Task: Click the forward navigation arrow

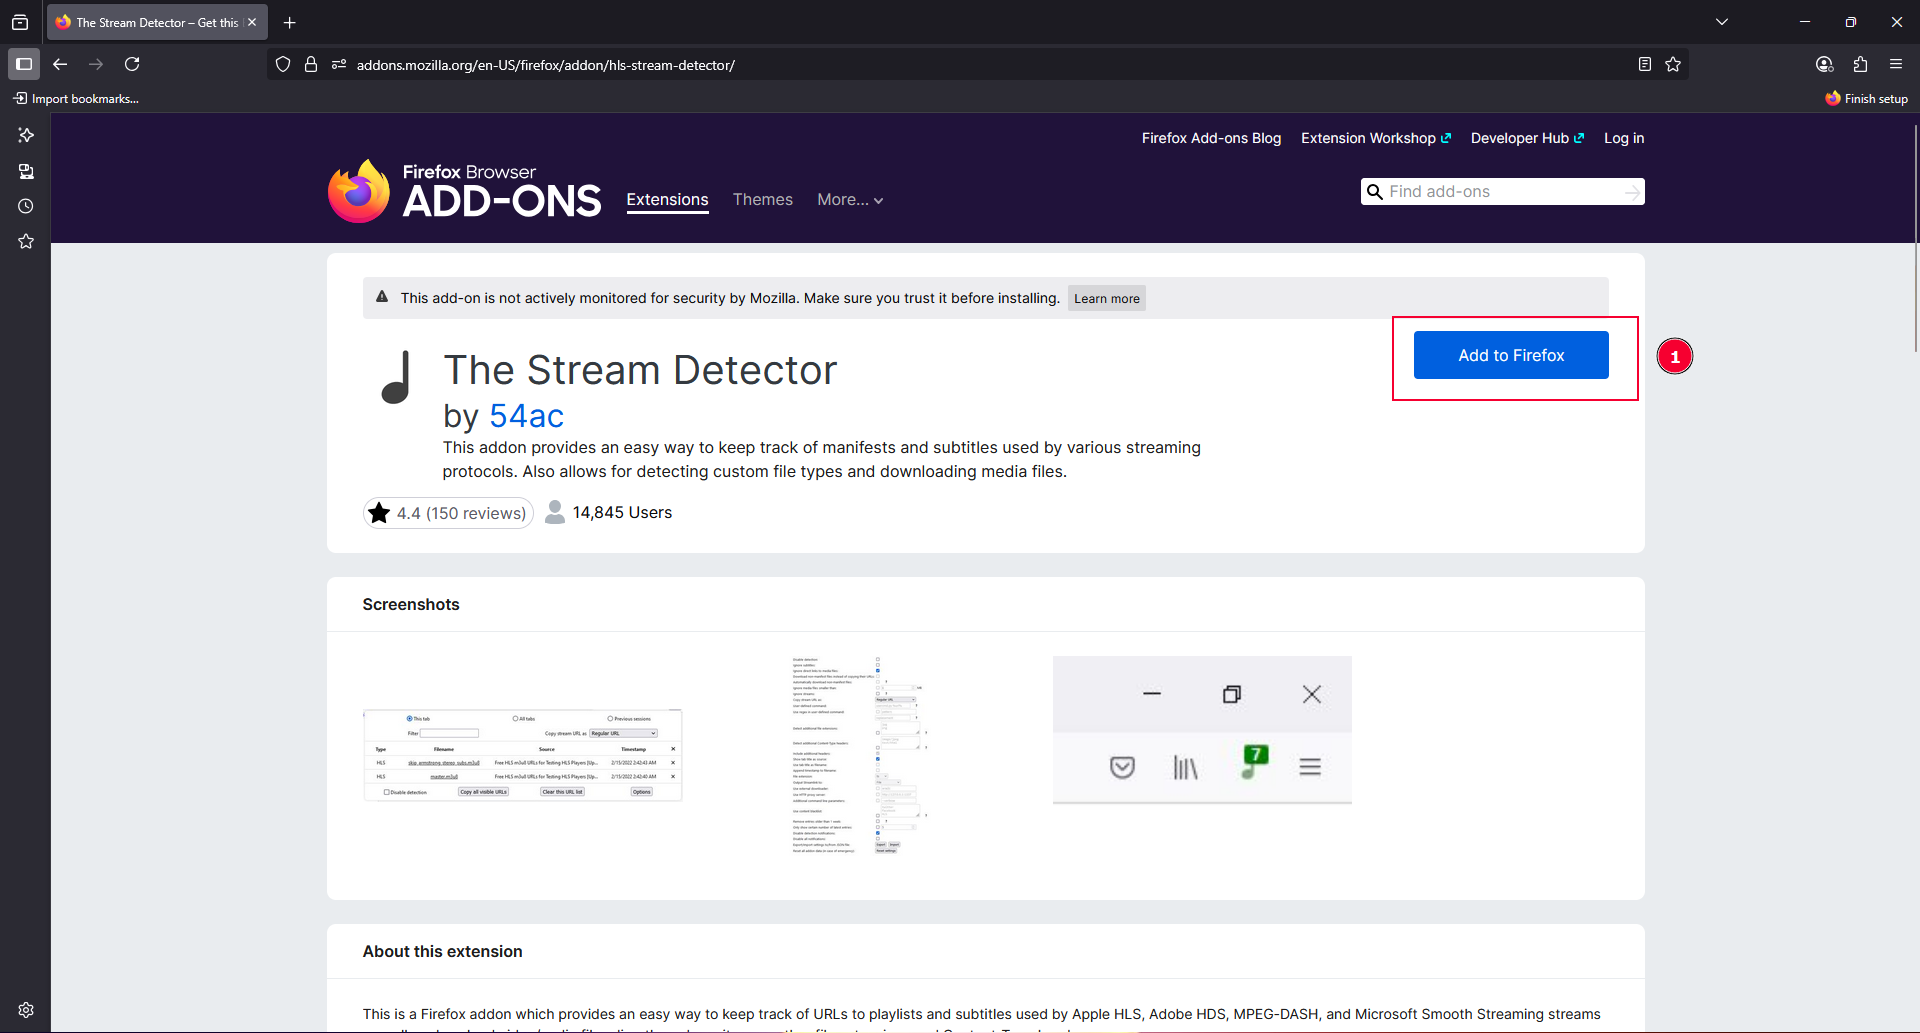Action: point(96,64)
